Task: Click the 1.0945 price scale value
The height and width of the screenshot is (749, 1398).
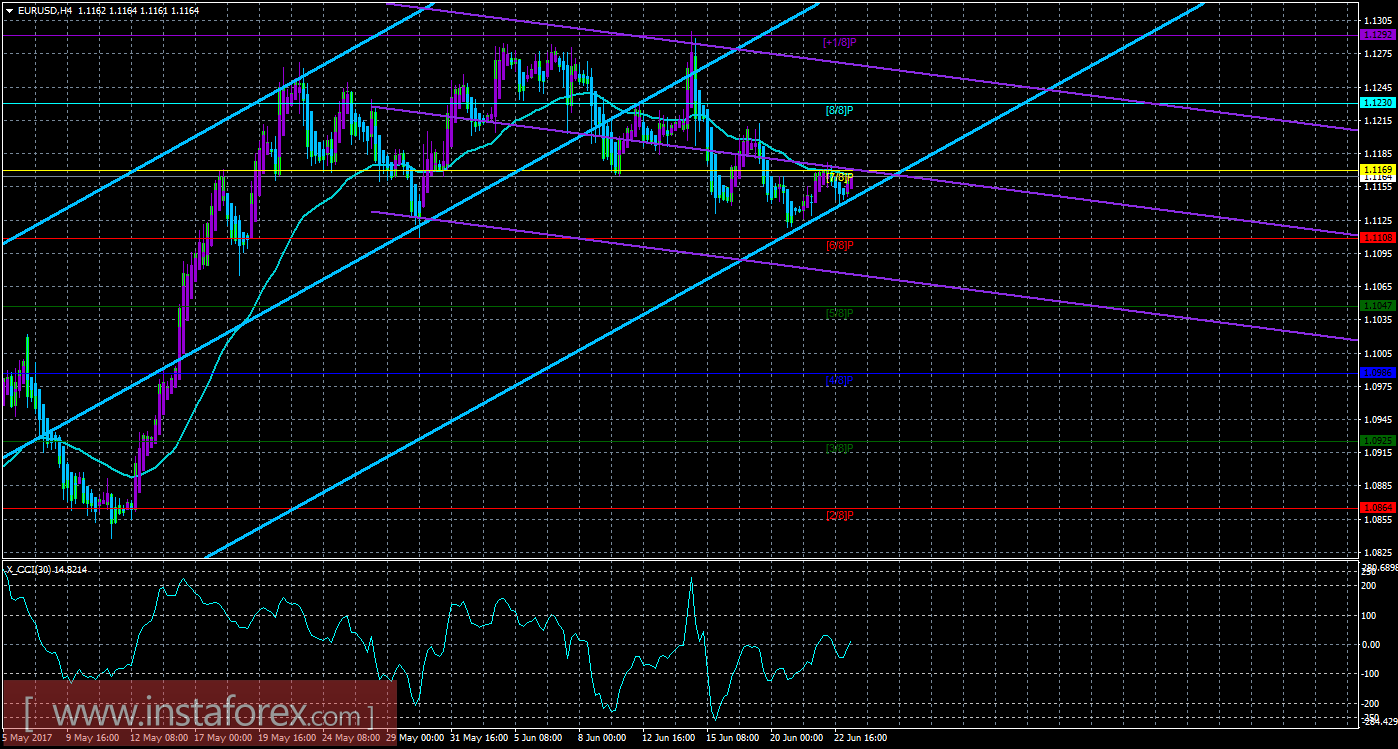Action: (1378, 420)
